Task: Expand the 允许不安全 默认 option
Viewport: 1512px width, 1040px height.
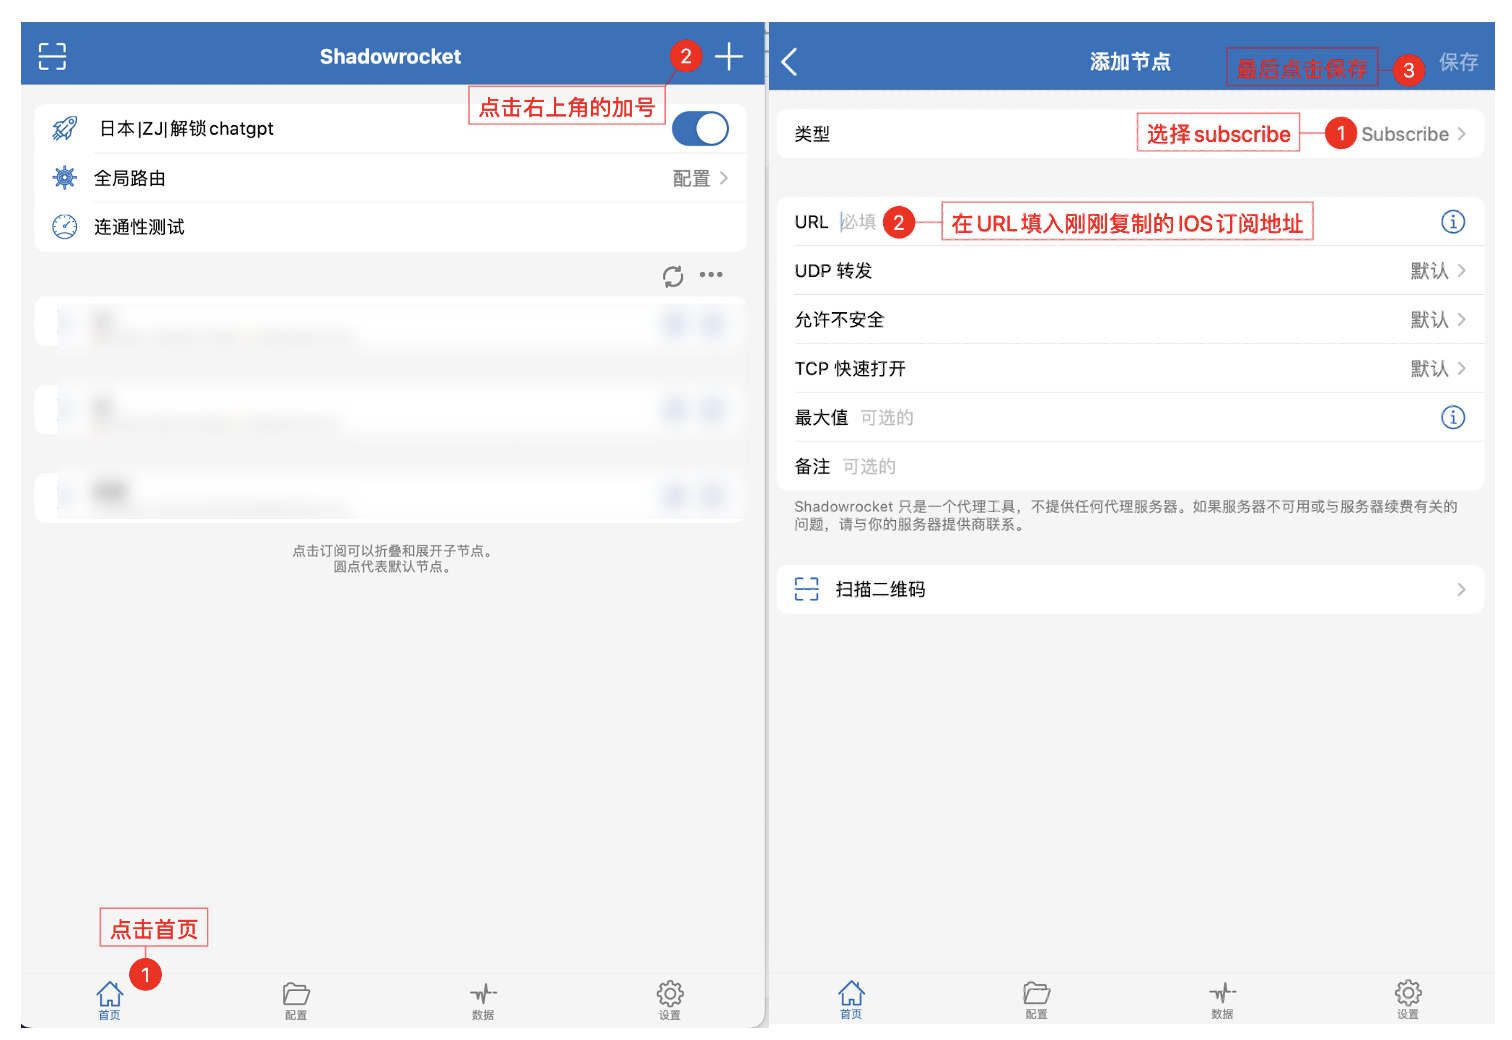Action: click(1130, 320)
